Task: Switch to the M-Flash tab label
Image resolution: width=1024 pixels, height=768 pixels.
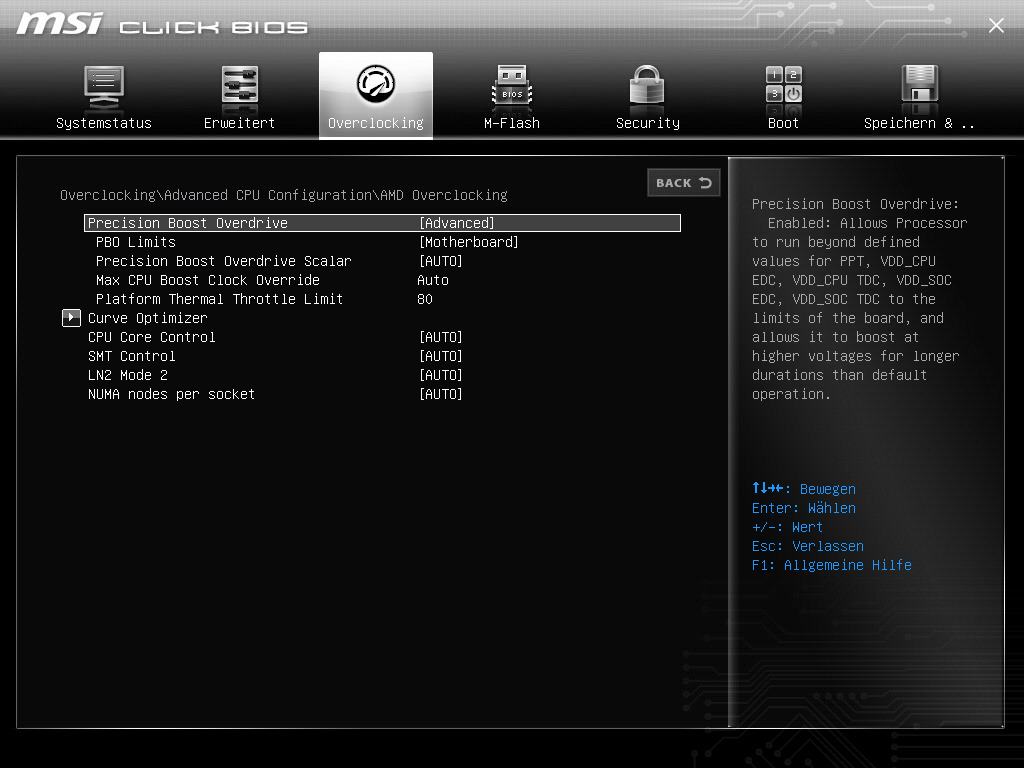Action: tap(511, 123)
